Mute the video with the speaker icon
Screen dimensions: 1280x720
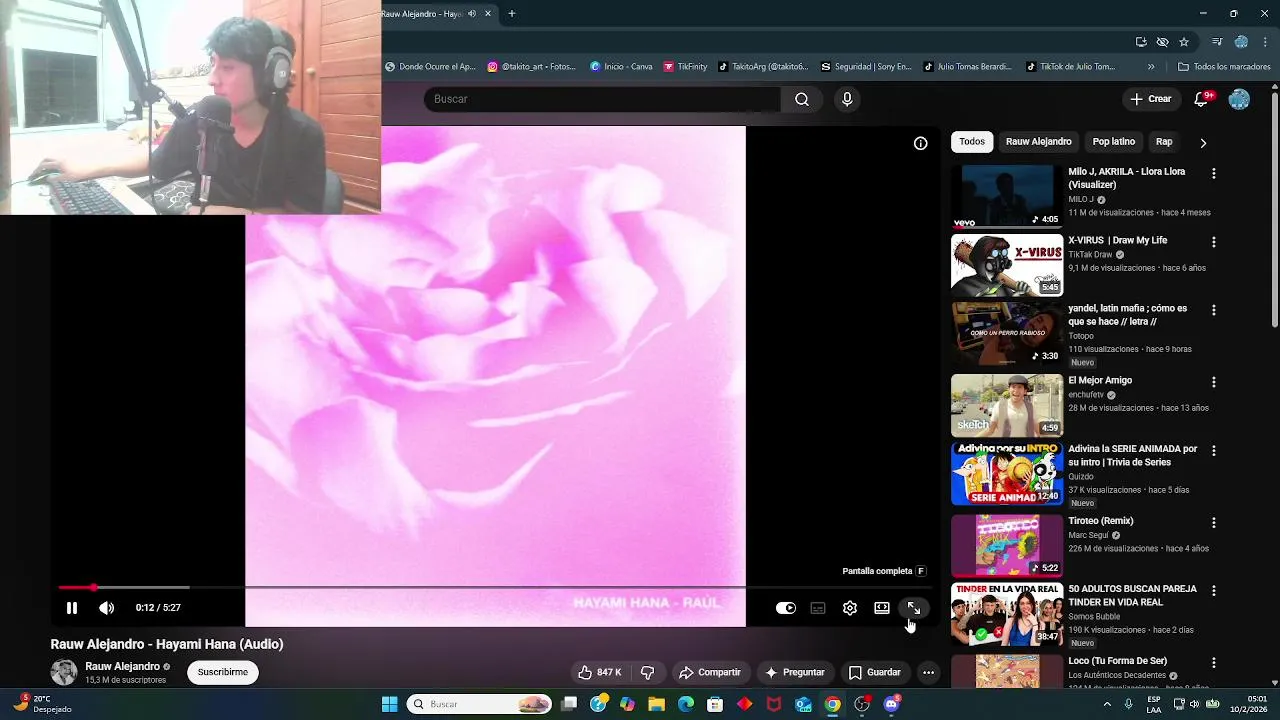coord(107,608)
